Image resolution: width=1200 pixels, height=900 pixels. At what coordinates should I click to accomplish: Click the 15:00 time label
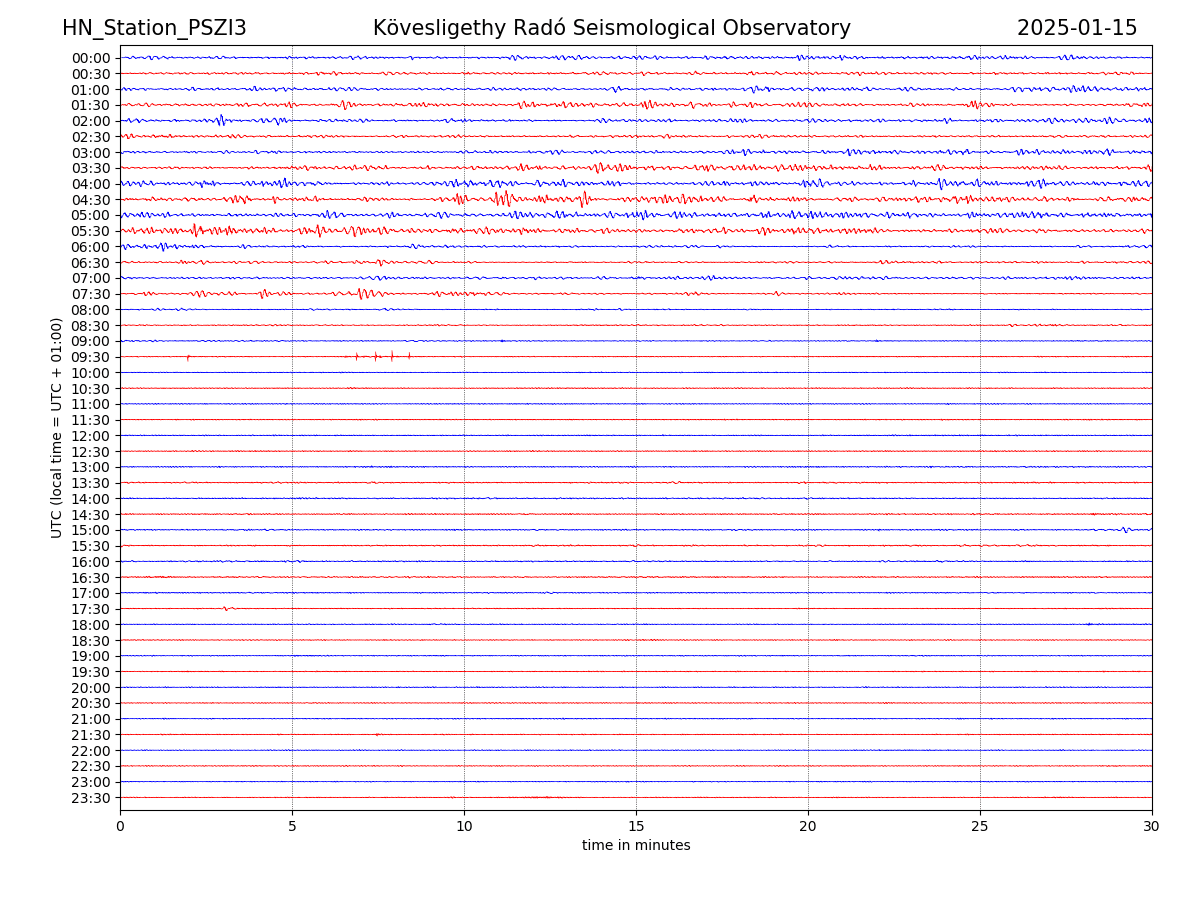(x=91, y=530)
